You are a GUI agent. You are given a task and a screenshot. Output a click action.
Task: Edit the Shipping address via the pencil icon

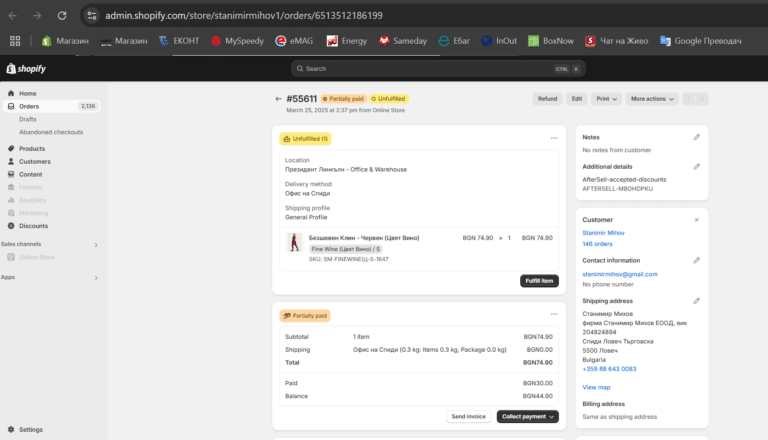[697, 300]
